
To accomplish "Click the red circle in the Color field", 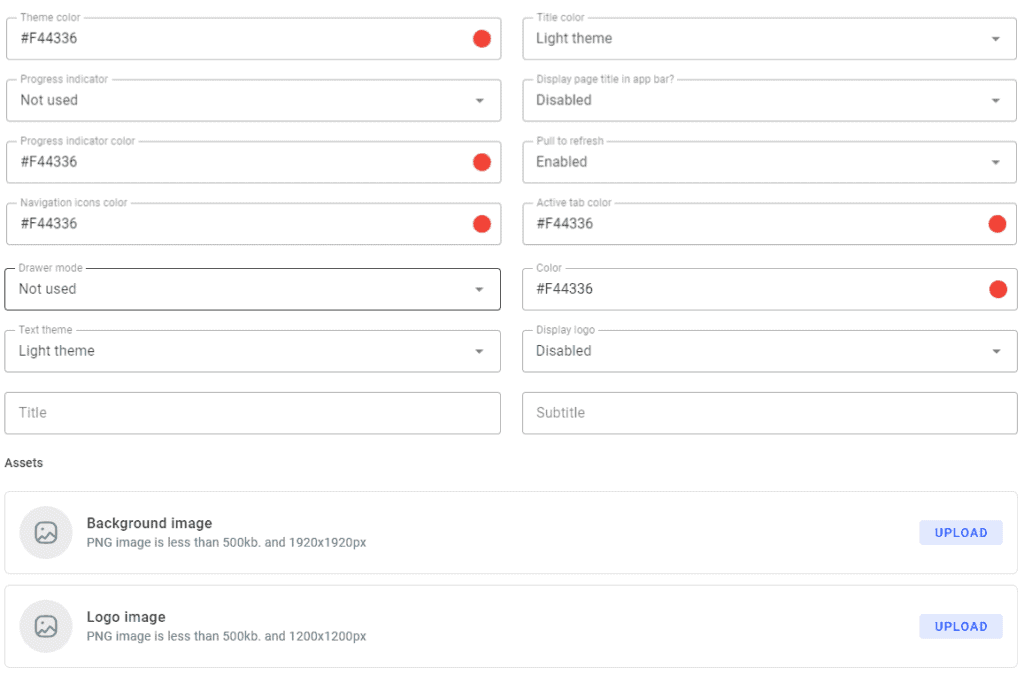I will pyautogui.click(x=997, y=289).
